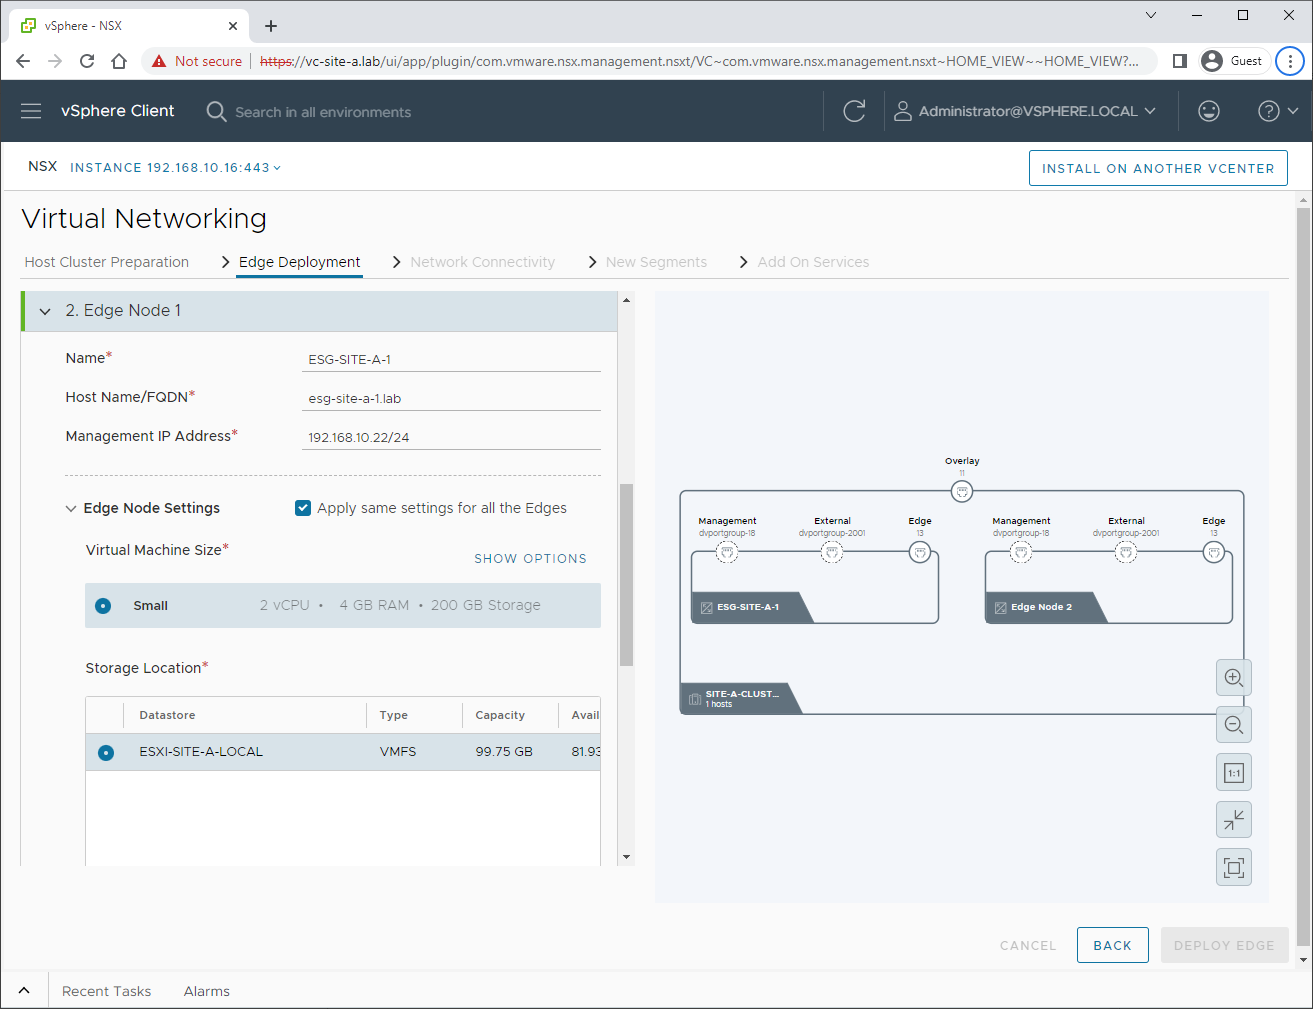Zoom in on the topology diagram
This screenshot has width=1313, height=1009.
[1234, 678]
